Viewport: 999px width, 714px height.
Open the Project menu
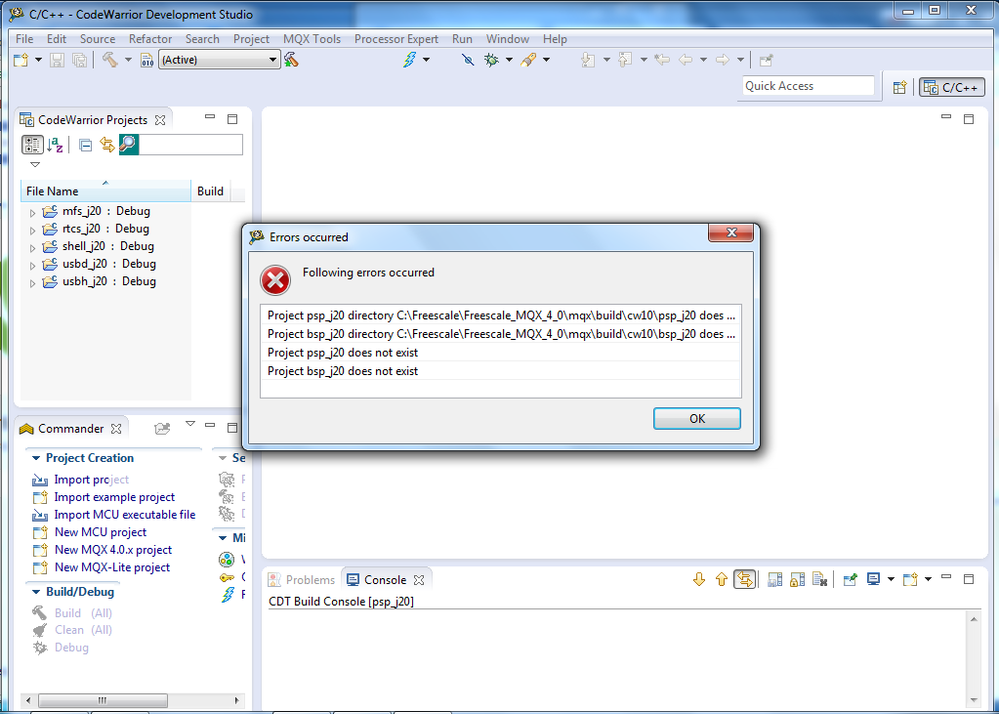(251, 39)
